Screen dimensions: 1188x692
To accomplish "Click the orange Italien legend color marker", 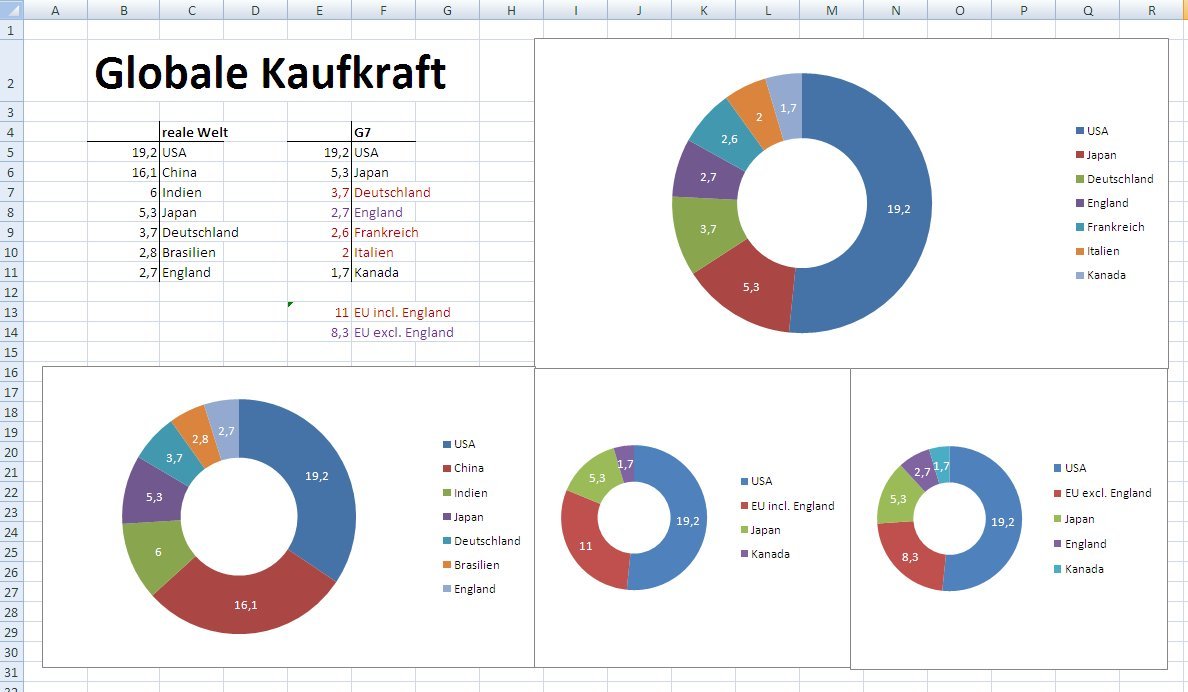I will coord(1080,251).
